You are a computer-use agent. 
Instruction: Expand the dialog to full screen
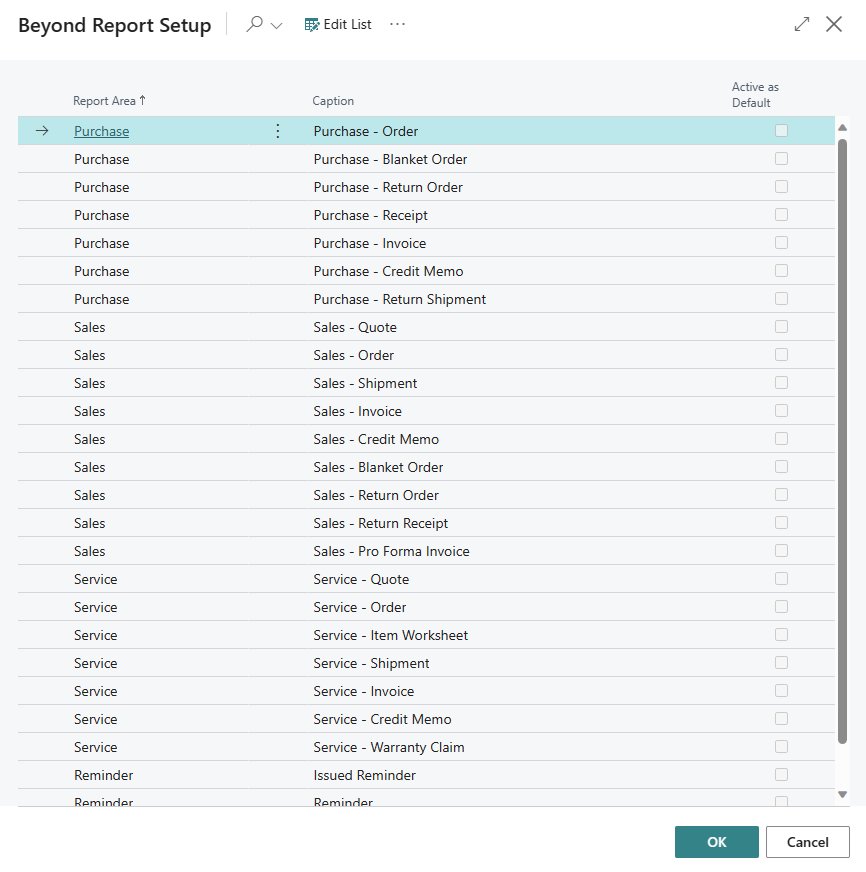click(x=802, y=25)
